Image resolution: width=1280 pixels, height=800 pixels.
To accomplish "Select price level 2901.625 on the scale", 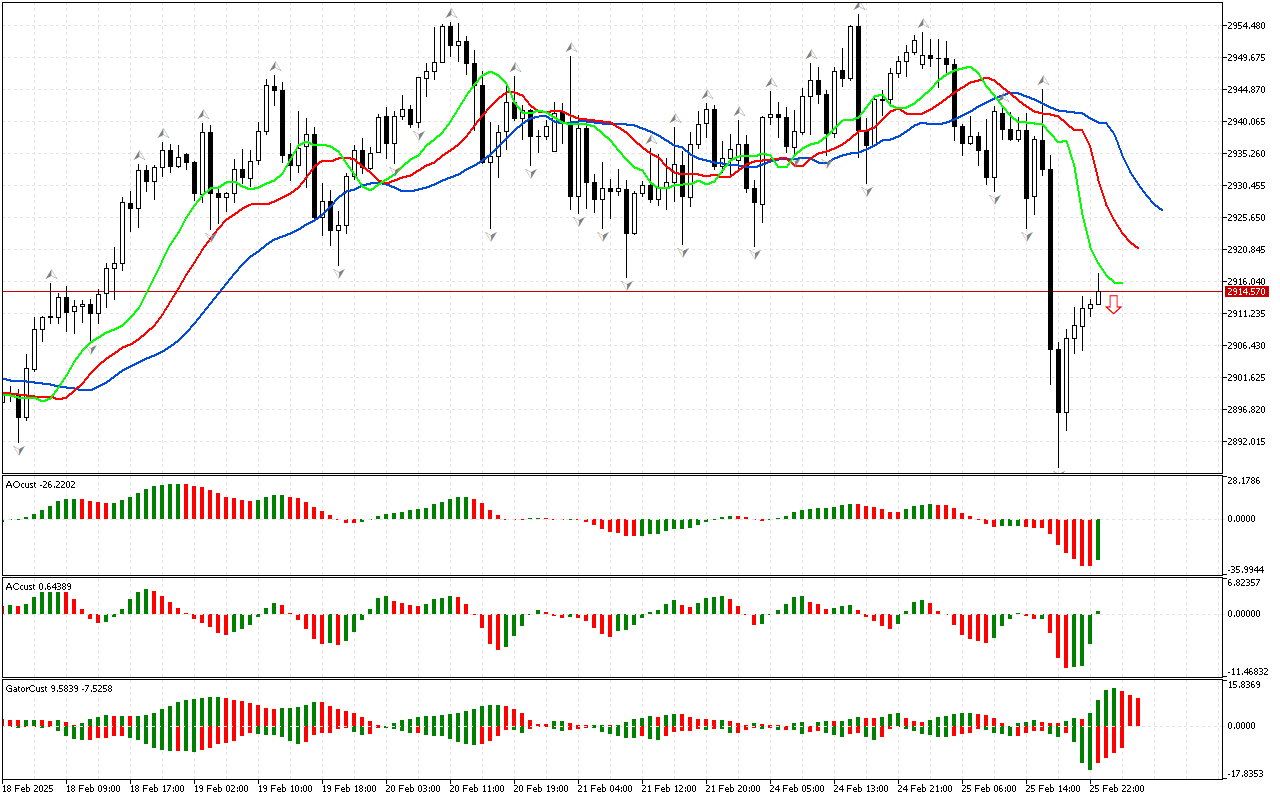I will (1248, 378).
